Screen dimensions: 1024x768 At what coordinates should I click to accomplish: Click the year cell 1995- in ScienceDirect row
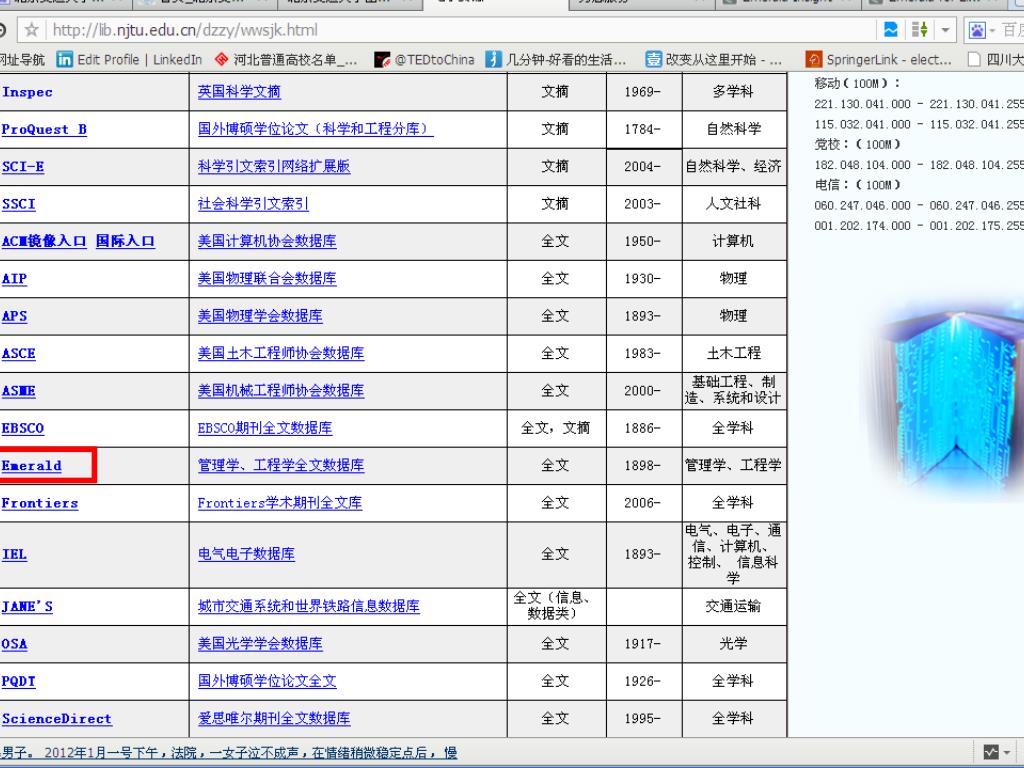[x=643, y=719]
